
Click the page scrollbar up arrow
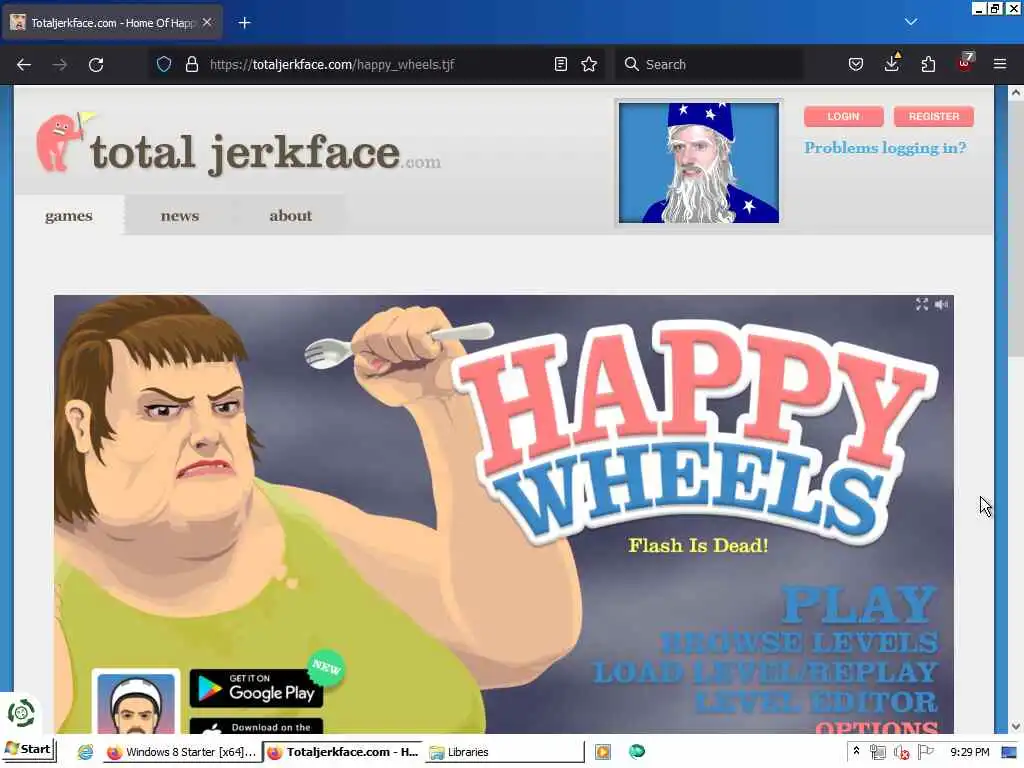tap(1015, 93)
